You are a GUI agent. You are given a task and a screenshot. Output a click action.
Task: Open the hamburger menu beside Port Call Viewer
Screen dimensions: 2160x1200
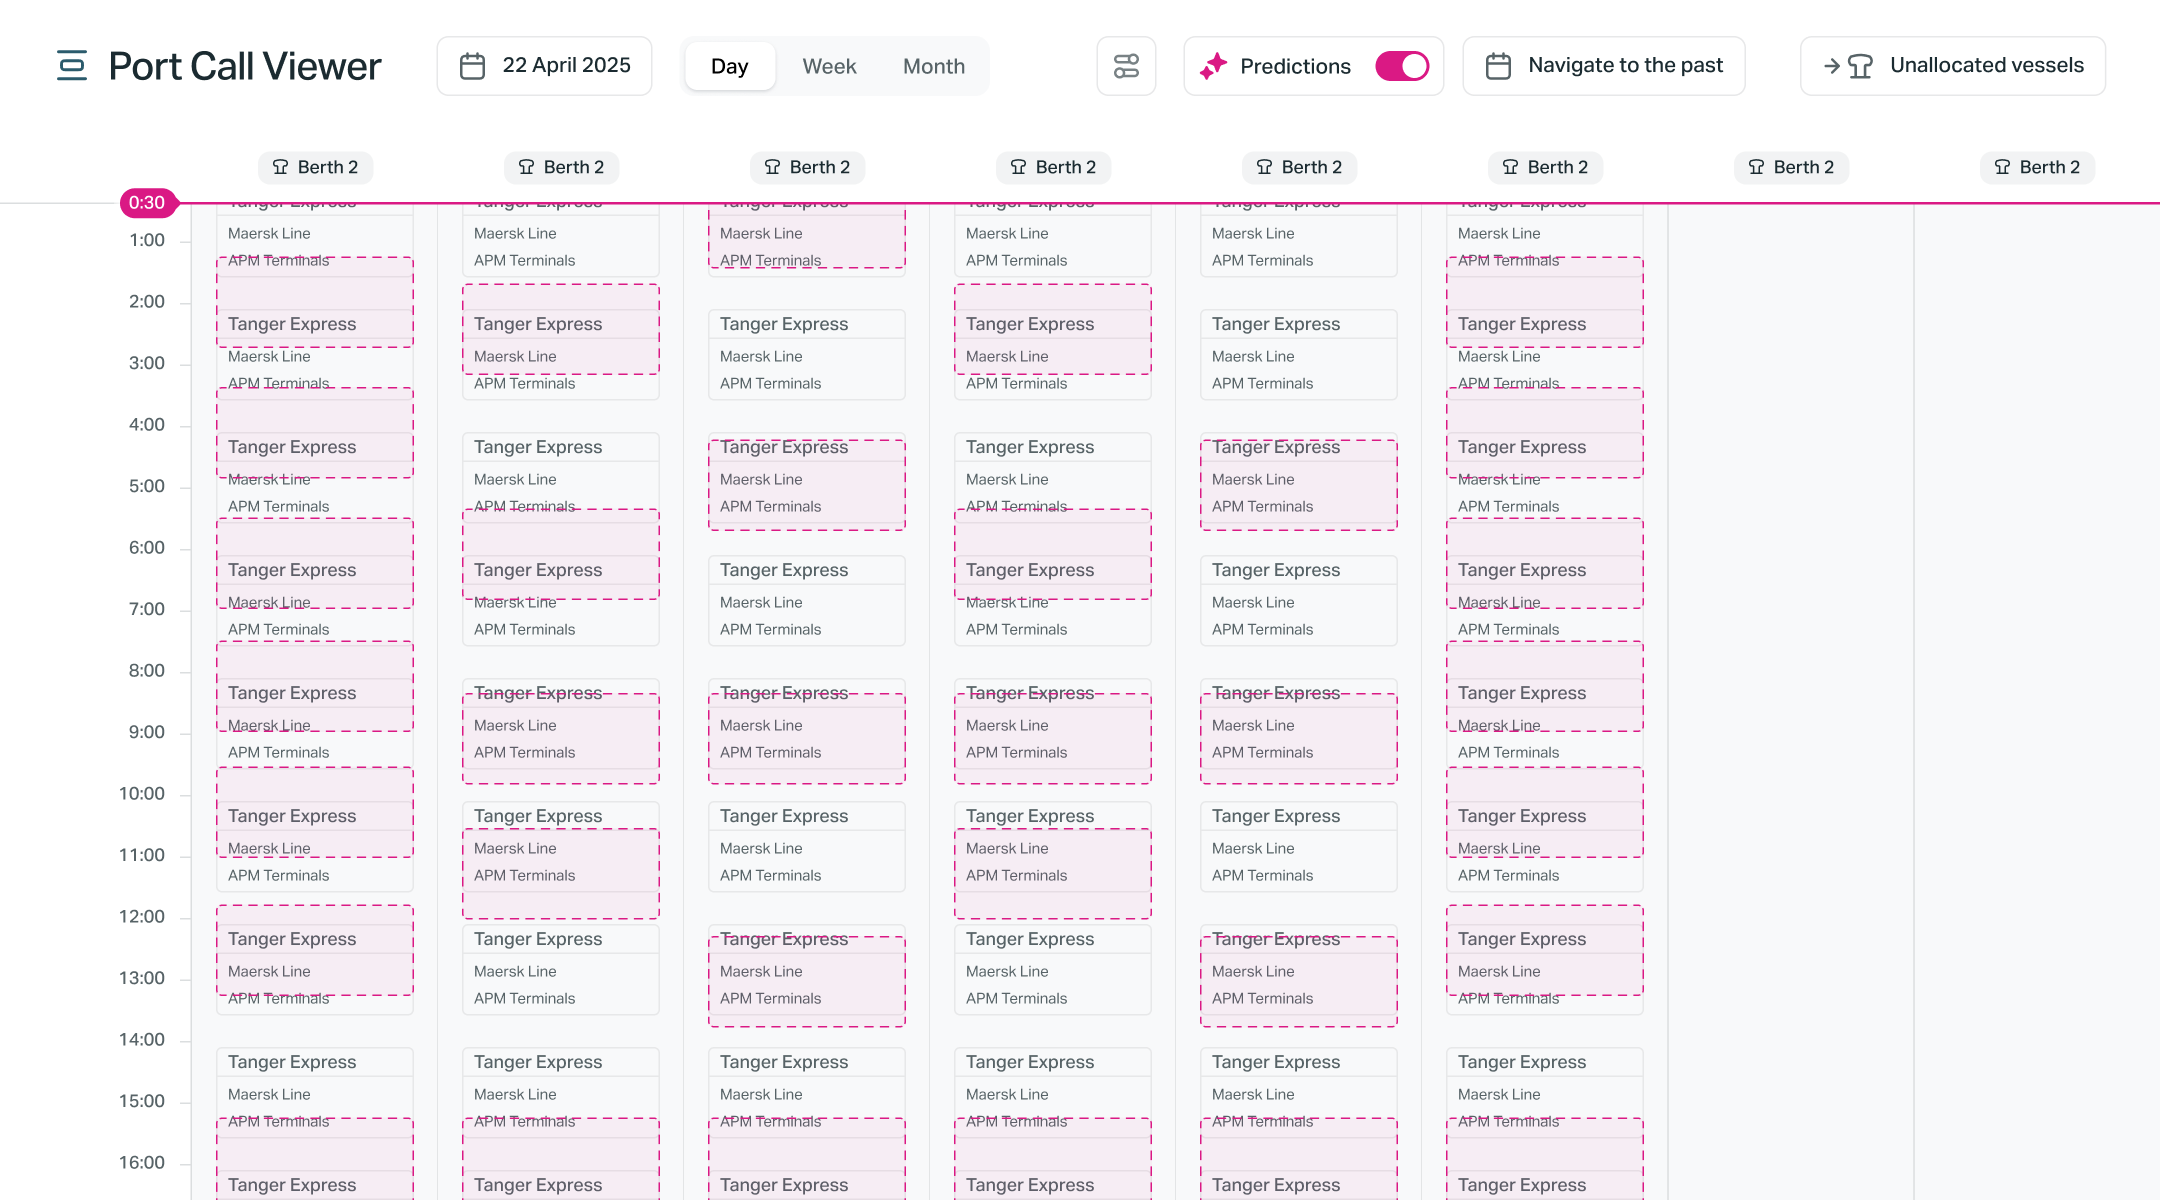(x=72, y=66)
